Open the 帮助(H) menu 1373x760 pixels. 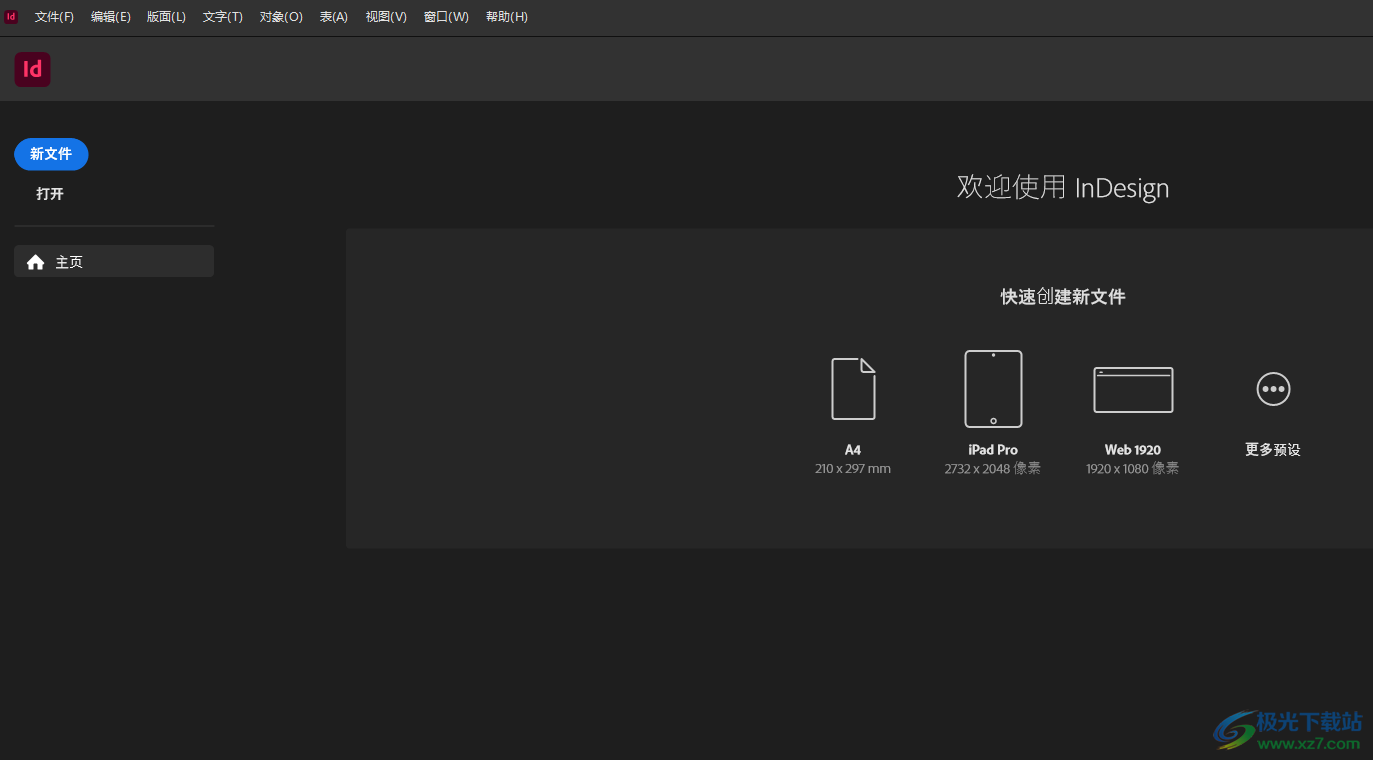(507, 17)
